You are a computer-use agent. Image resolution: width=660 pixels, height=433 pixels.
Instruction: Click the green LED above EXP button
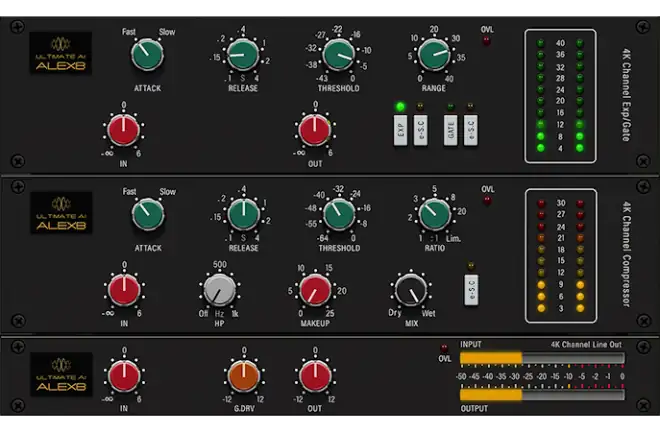click(400, 107)
